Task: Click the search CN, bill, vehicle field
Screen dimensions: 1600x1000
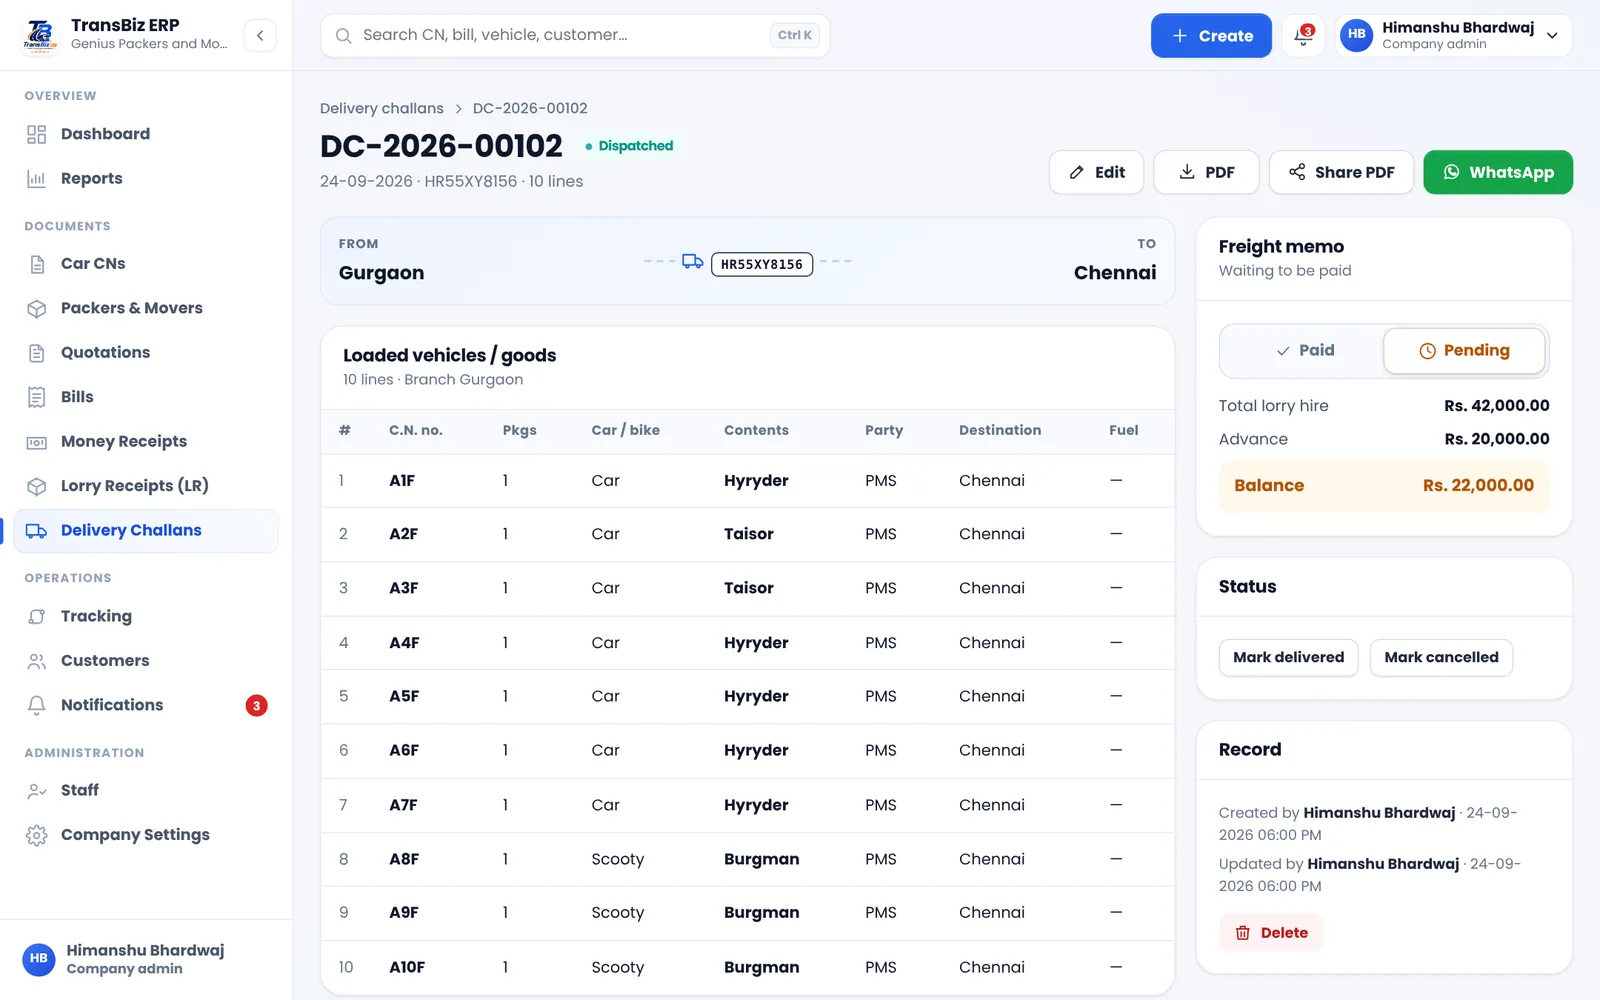Action: click(x=575, y=36)
